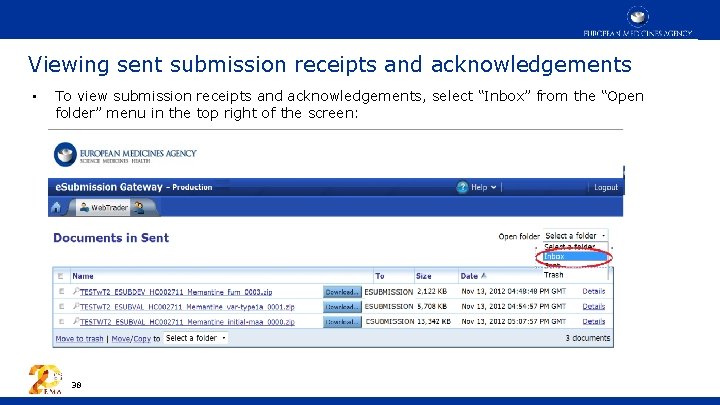View Details for the 05:07:57 PM submission
The height and width of the screenshot is (405, 720).
[x=594, y=321]
